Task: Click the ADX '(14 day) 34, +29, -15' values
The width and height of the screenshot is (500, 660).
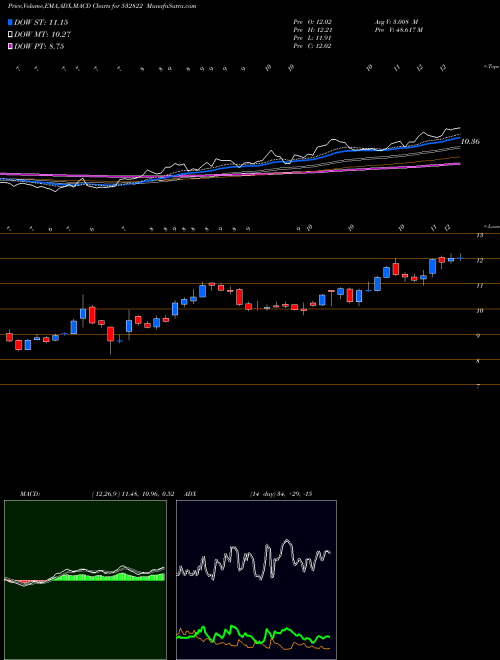Action: click(x=281, y=494)
